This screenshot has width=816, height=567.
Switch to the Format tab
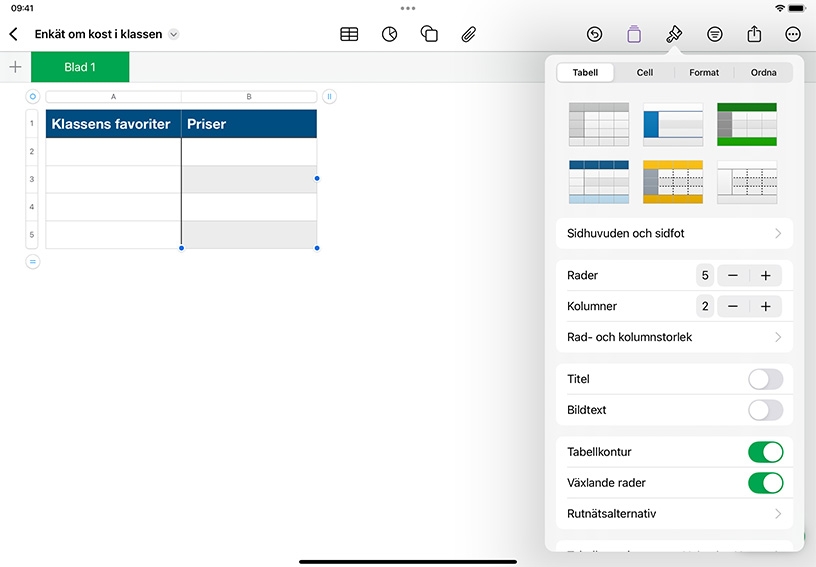point(704,72)
